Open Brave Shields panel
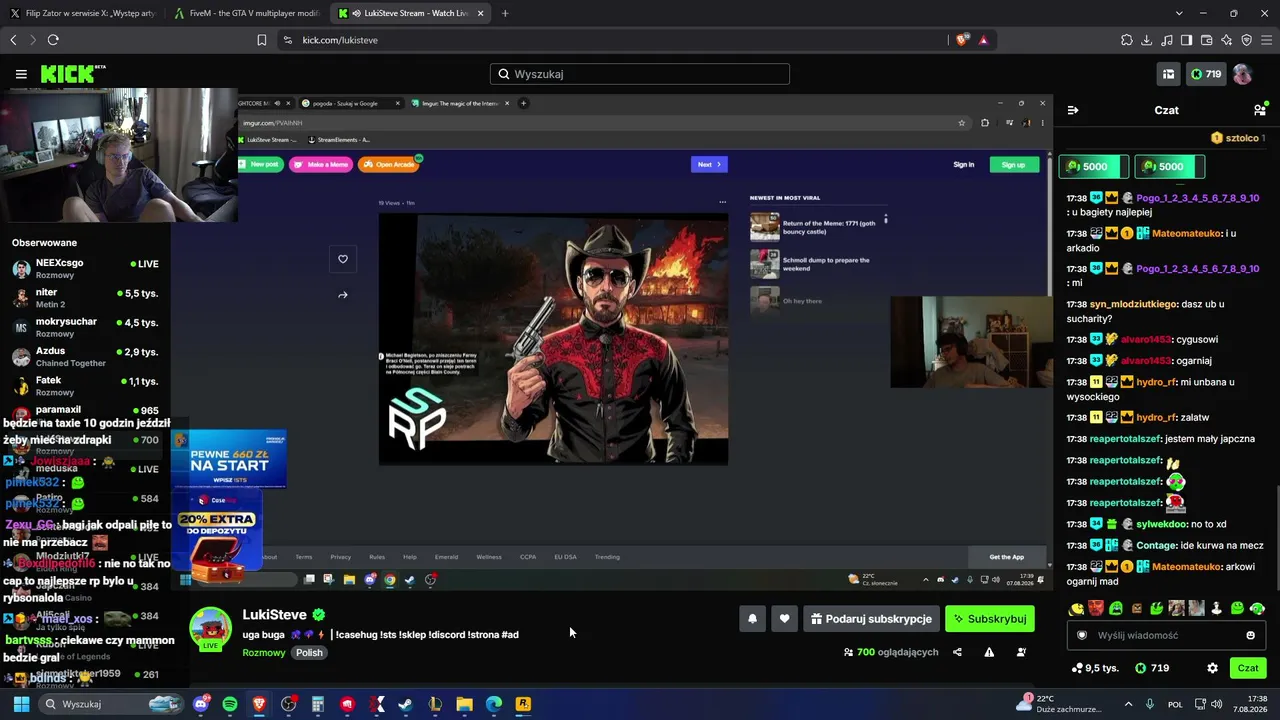The height and width of the screenshot is (720, 1280). [x=962, y=40]
